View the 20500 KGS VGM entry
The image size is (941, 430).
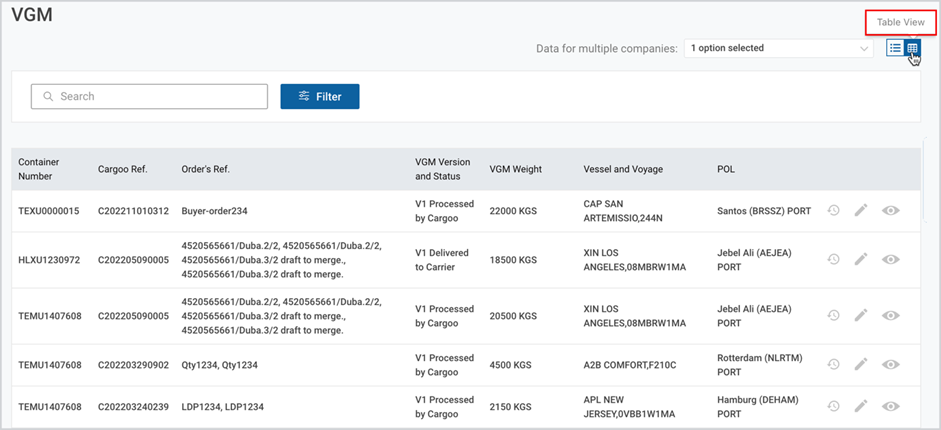pyautogui.click(x=891, y=315)
